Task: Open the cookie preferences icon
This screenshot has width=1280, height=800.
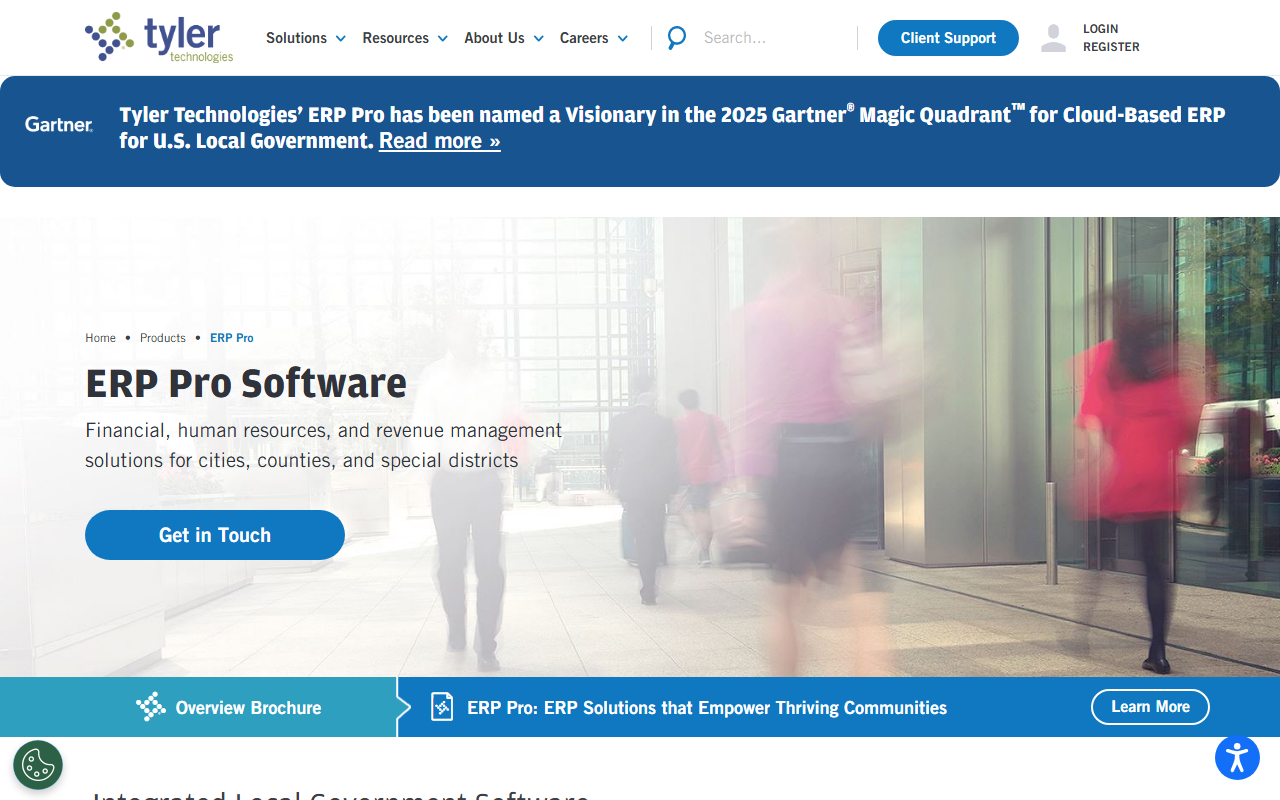Action: [x=38, y=765]
